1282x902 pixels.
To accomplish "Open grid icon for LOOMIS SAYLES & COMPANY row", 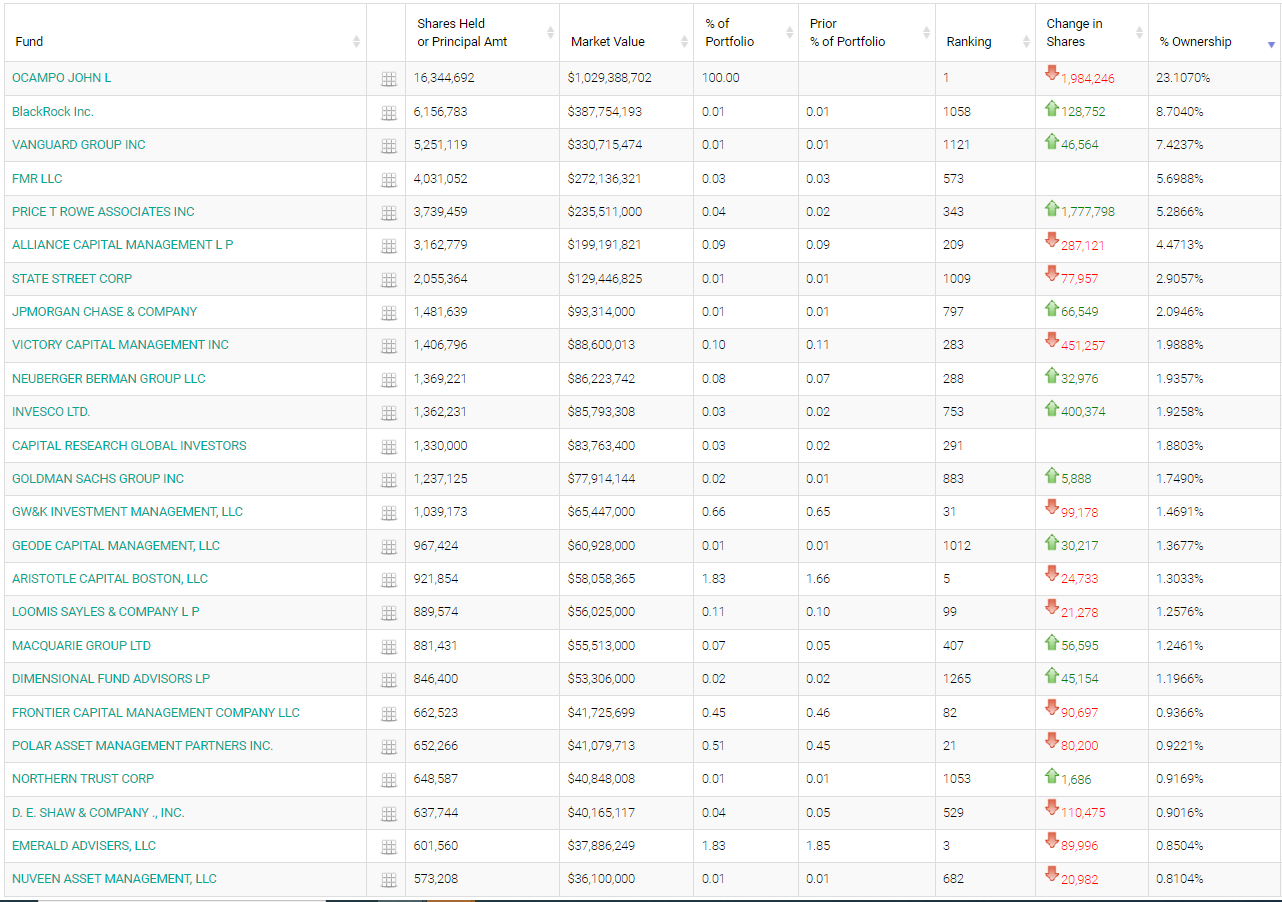I will point(389,613).
